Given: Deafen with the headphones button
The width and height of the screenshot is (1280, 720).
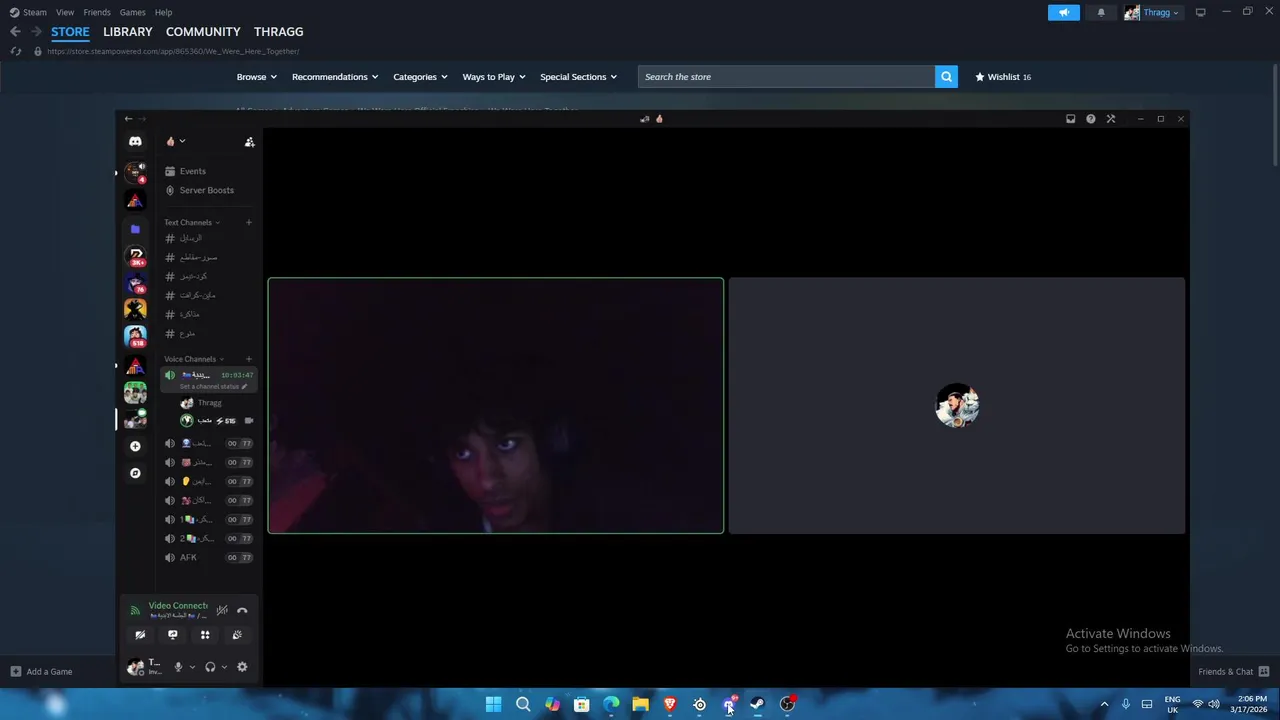Looking at the screenshot, I should pos(210,667).
